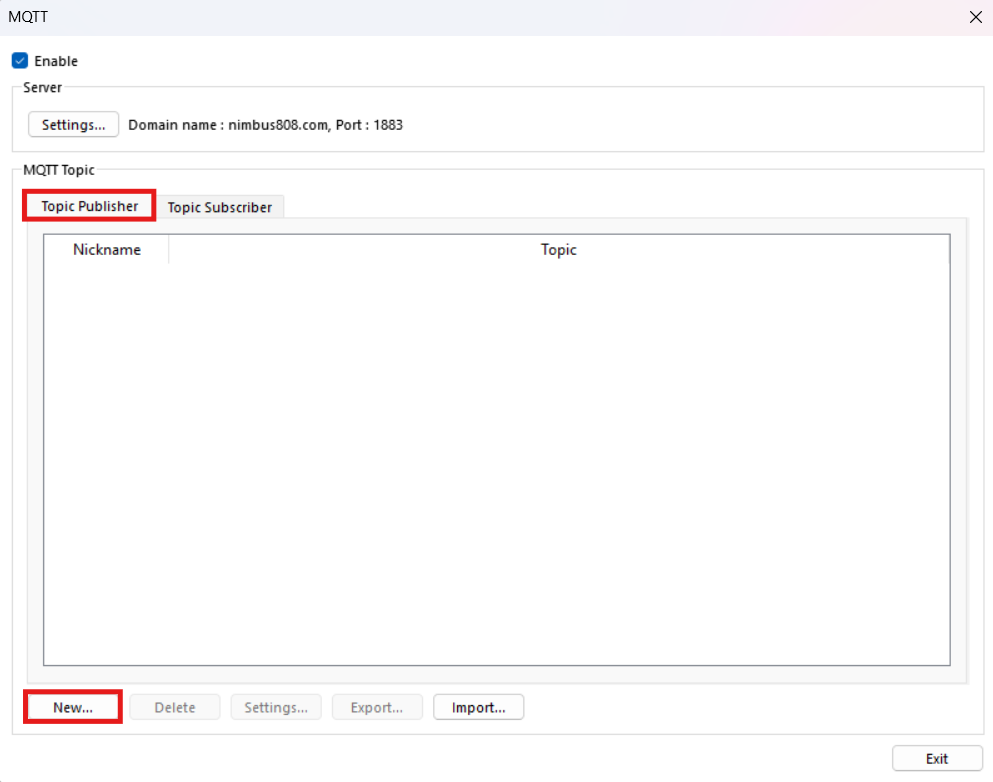Image resolution: width=993 pixels, height=782 pixels.
Task: Click the Nickname column header
Action: click(106, 250)
